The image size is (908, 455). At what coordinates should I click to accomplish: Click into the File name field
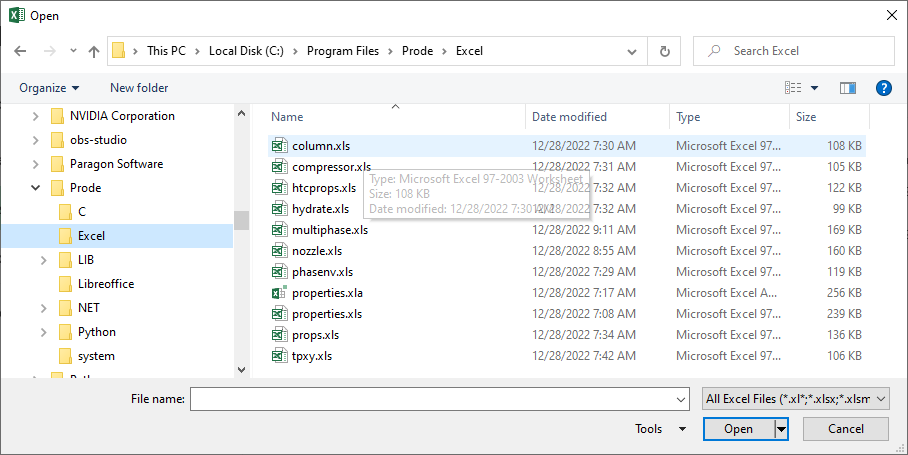coord(432,399)
